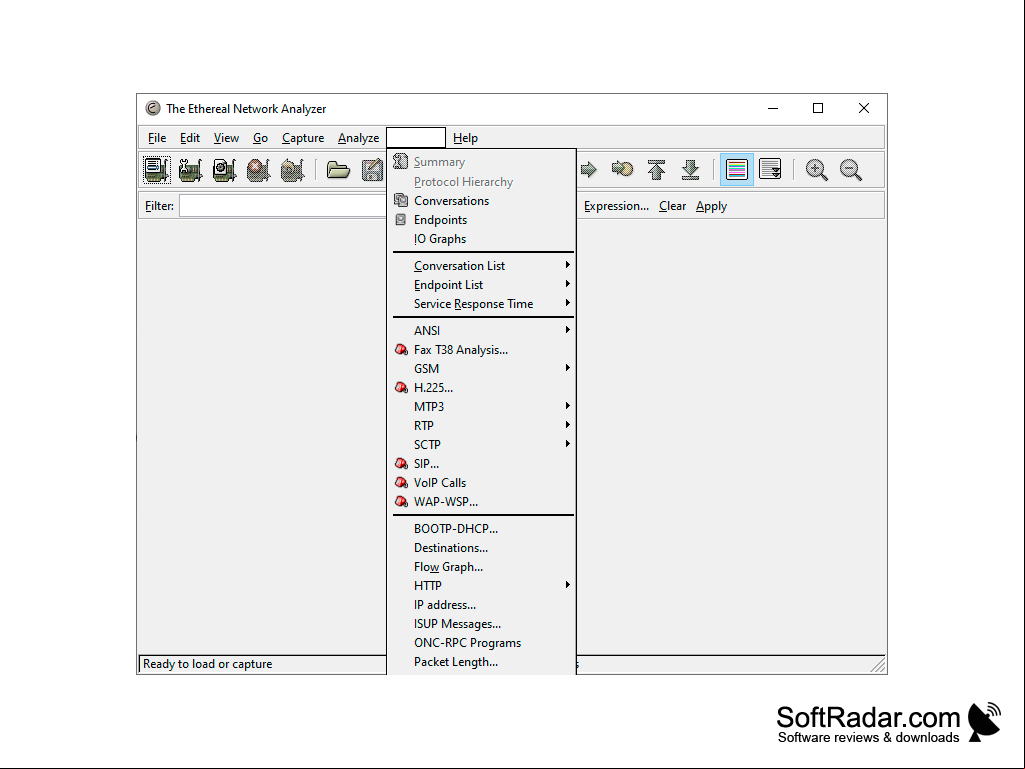Click the Expression... button
1025x769 pixels.
pyautogui.click(x=616, y=206)
